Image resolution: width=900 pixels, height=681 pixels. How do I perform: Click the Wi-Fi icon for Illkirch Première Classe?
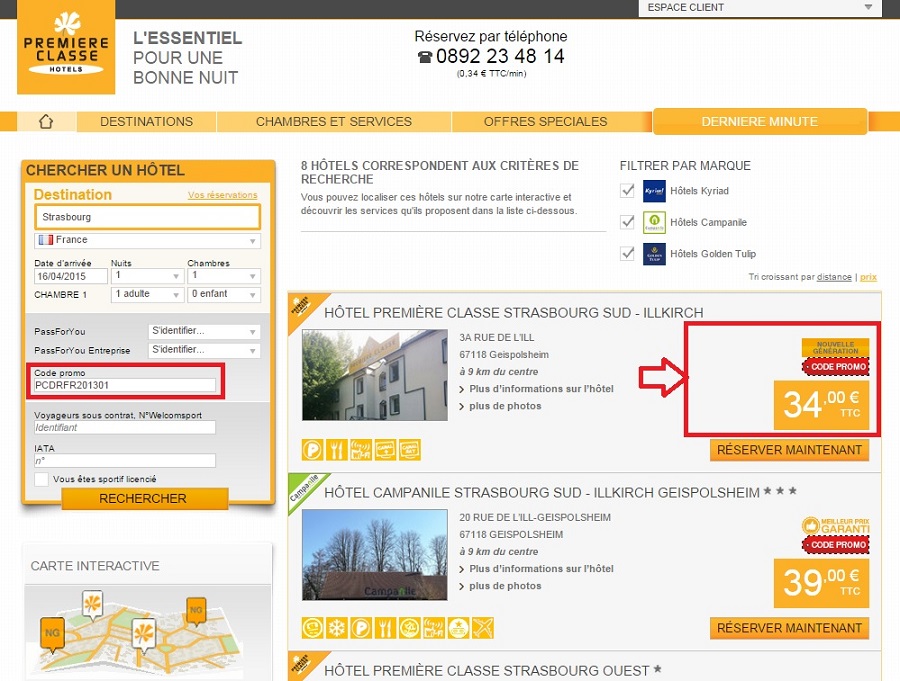(361, 450)
